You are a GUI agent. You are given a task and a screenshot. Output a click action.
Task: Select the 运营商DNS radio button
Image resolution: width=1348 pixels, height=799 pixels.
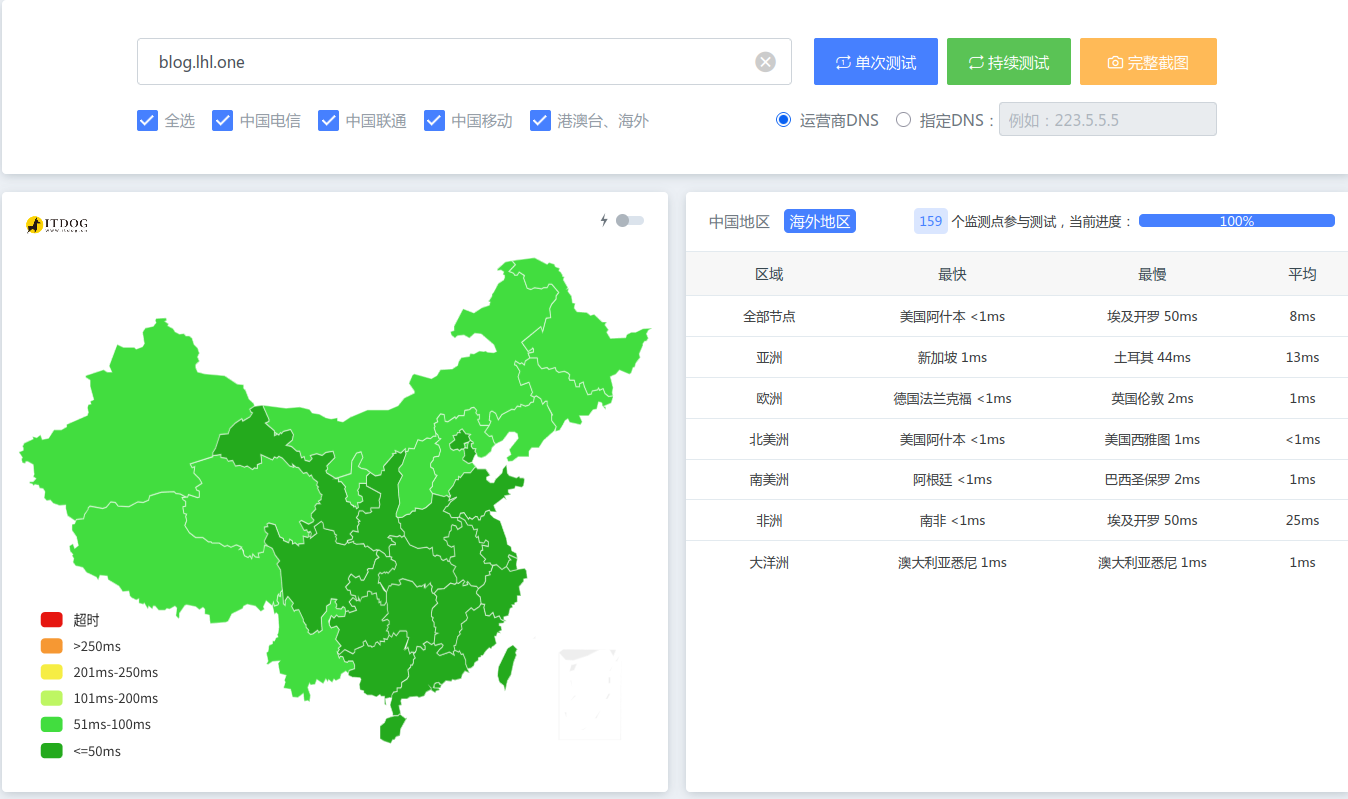click(783, 119)
